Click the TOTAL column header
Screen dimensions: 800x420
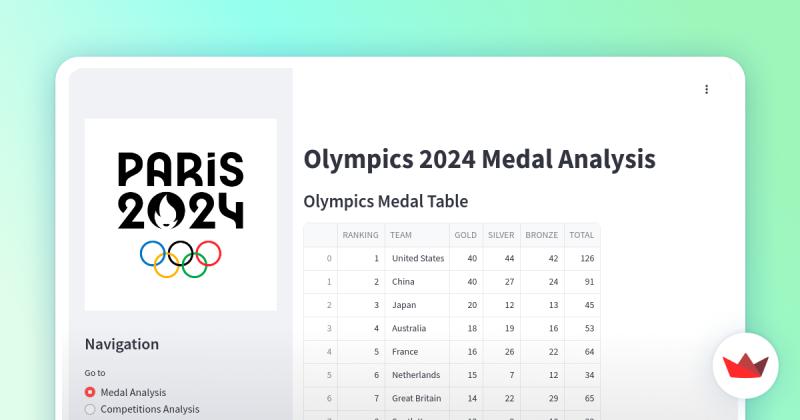582,235
